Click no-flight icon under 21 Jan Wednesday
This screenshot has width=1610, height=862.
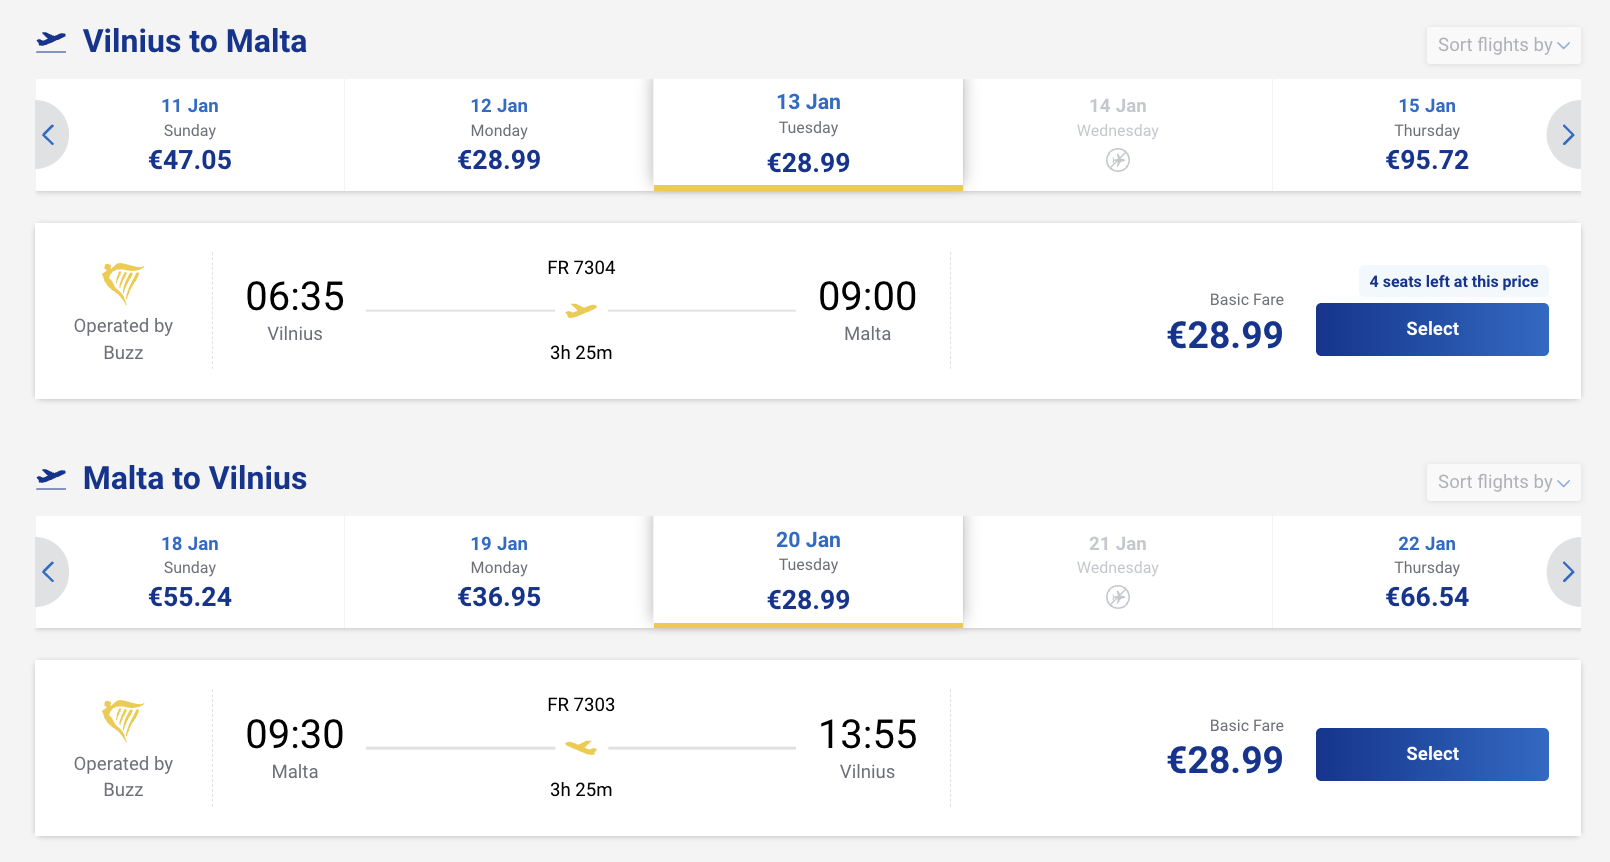(1117, 597)
